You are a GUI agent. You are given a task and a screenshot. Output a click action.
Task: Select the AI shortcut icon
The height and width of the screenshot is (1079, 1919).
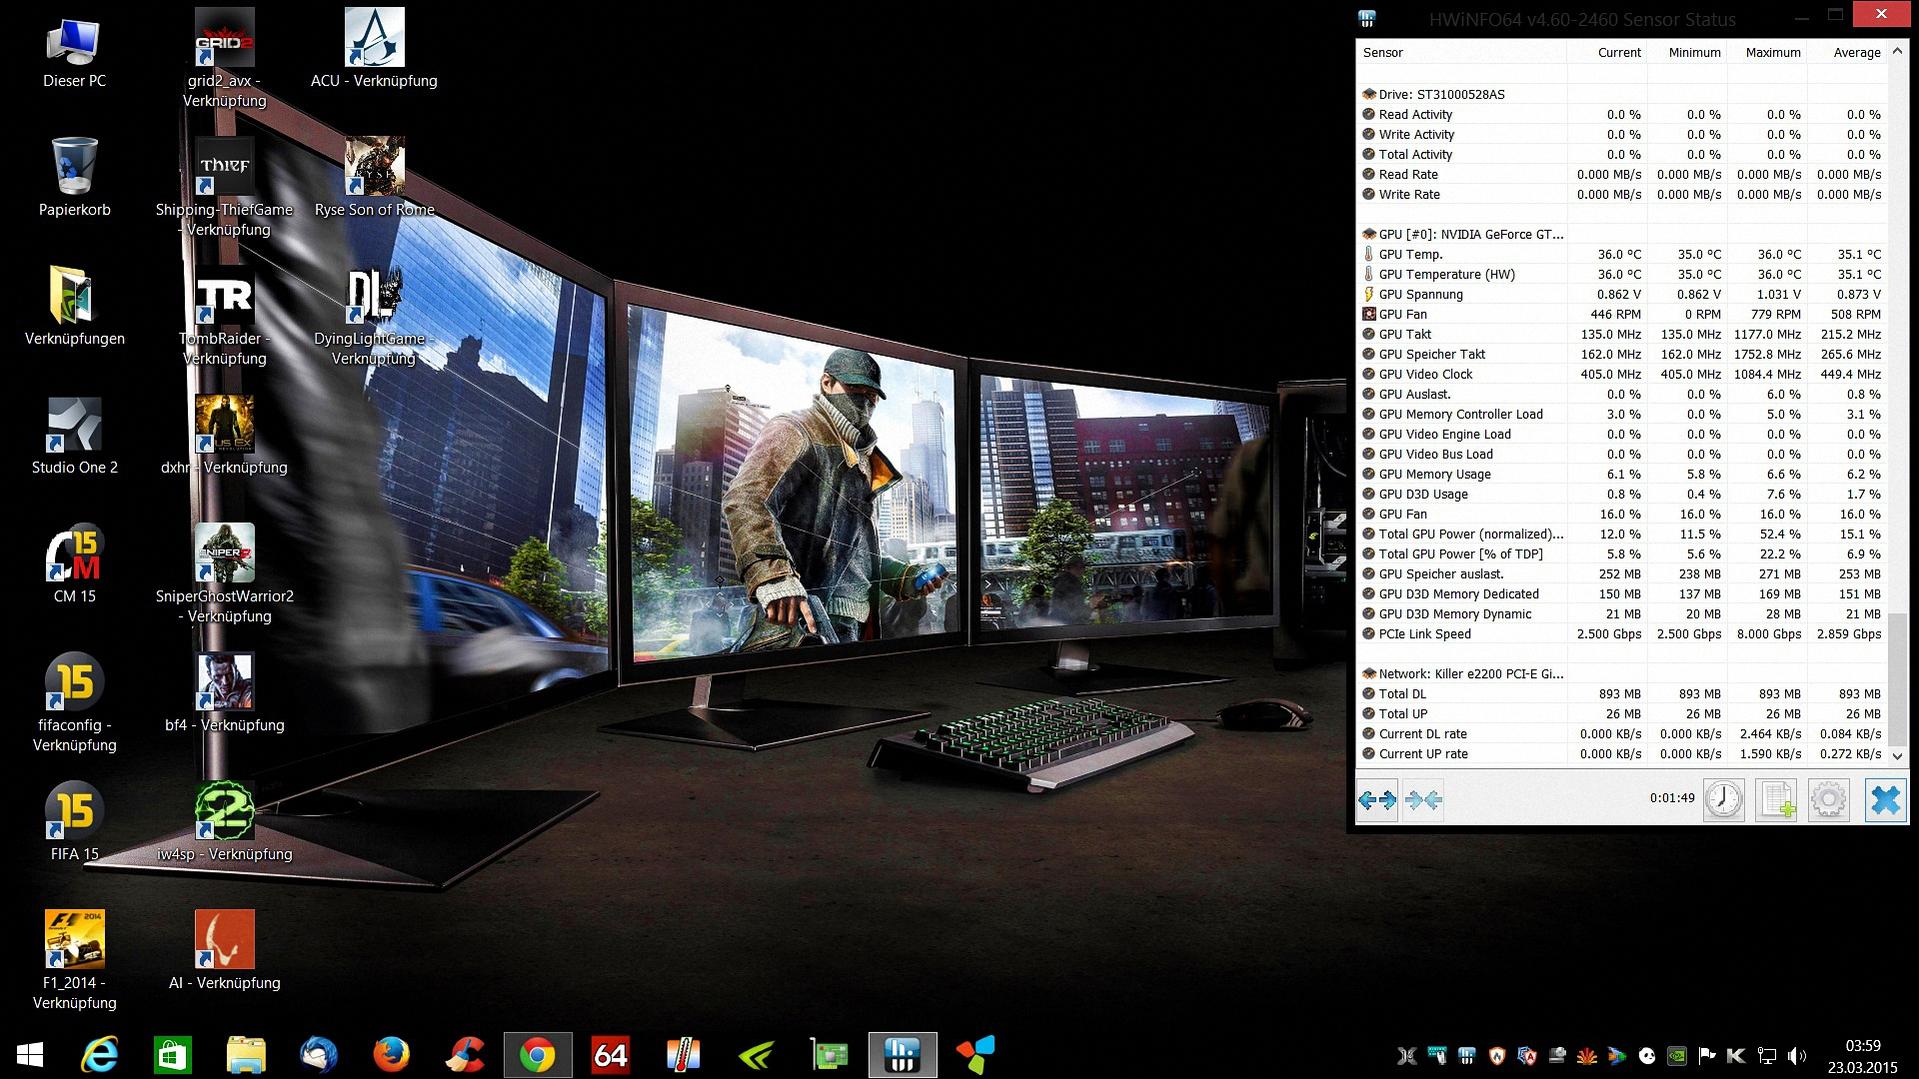(x=224, y=939)
